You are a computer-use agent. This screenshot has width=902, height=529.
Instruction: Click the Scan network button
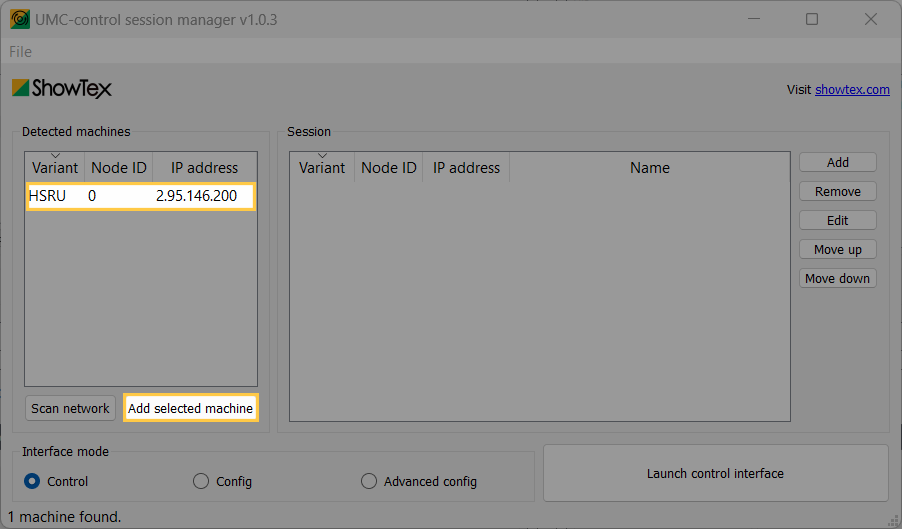click(x=70, y=408)
